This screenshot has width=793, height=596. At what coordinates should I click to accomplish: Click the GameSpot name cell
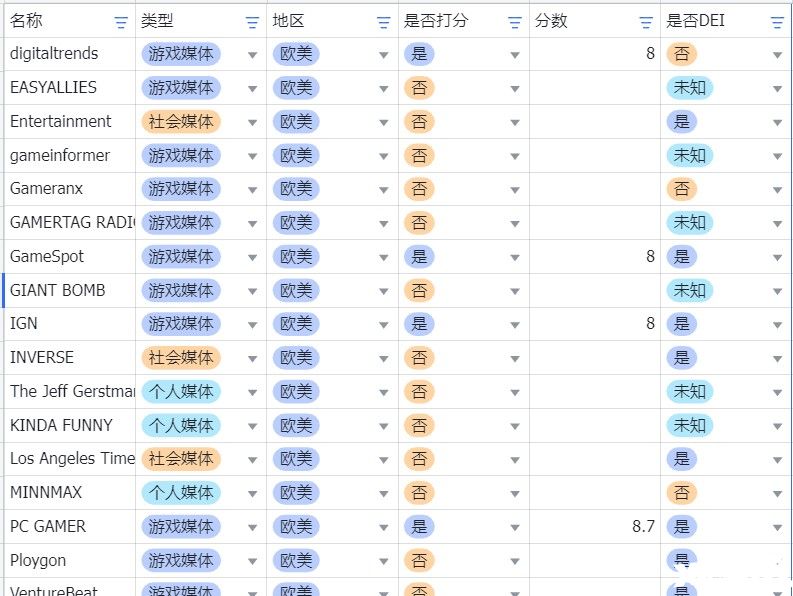(70, 257)
